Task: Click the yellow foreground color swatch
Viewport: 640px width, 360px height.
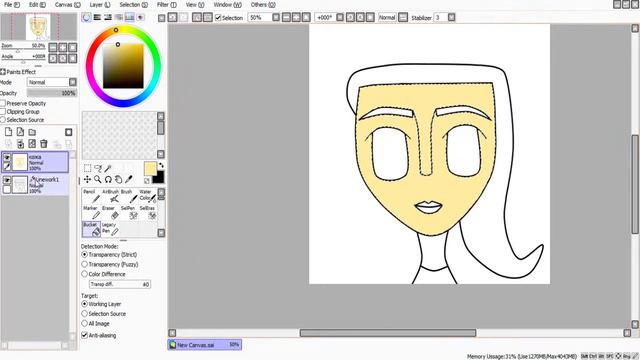Action: [150, 168]
